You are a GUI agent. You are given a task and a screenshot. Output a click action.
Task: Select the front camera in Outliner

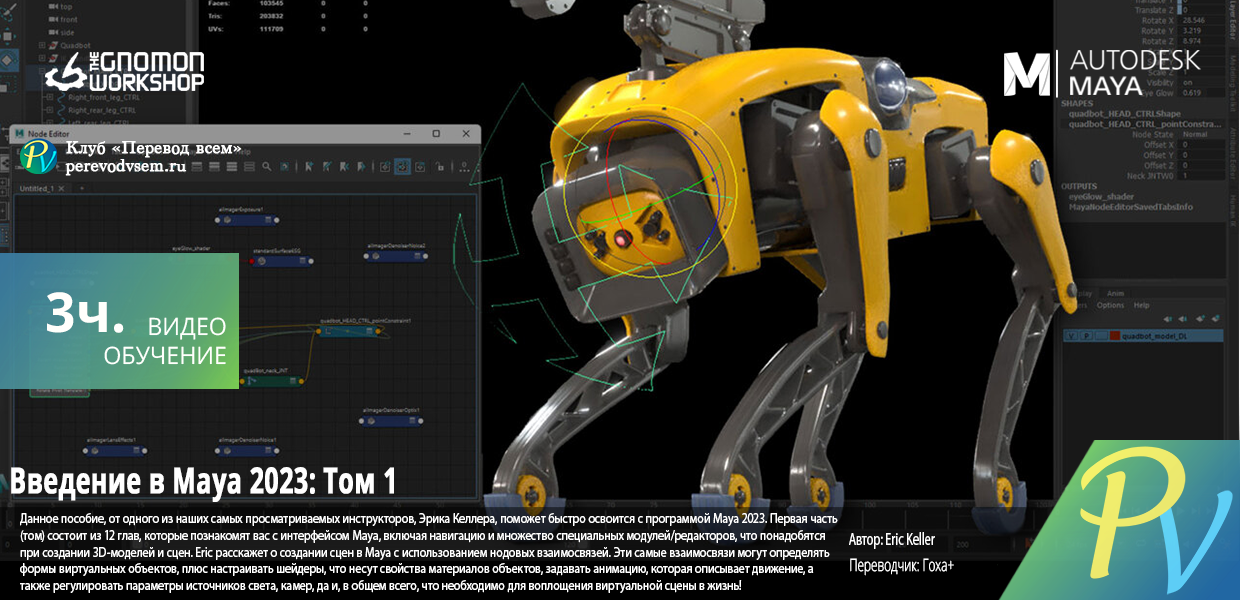click(x=68, y=19)
